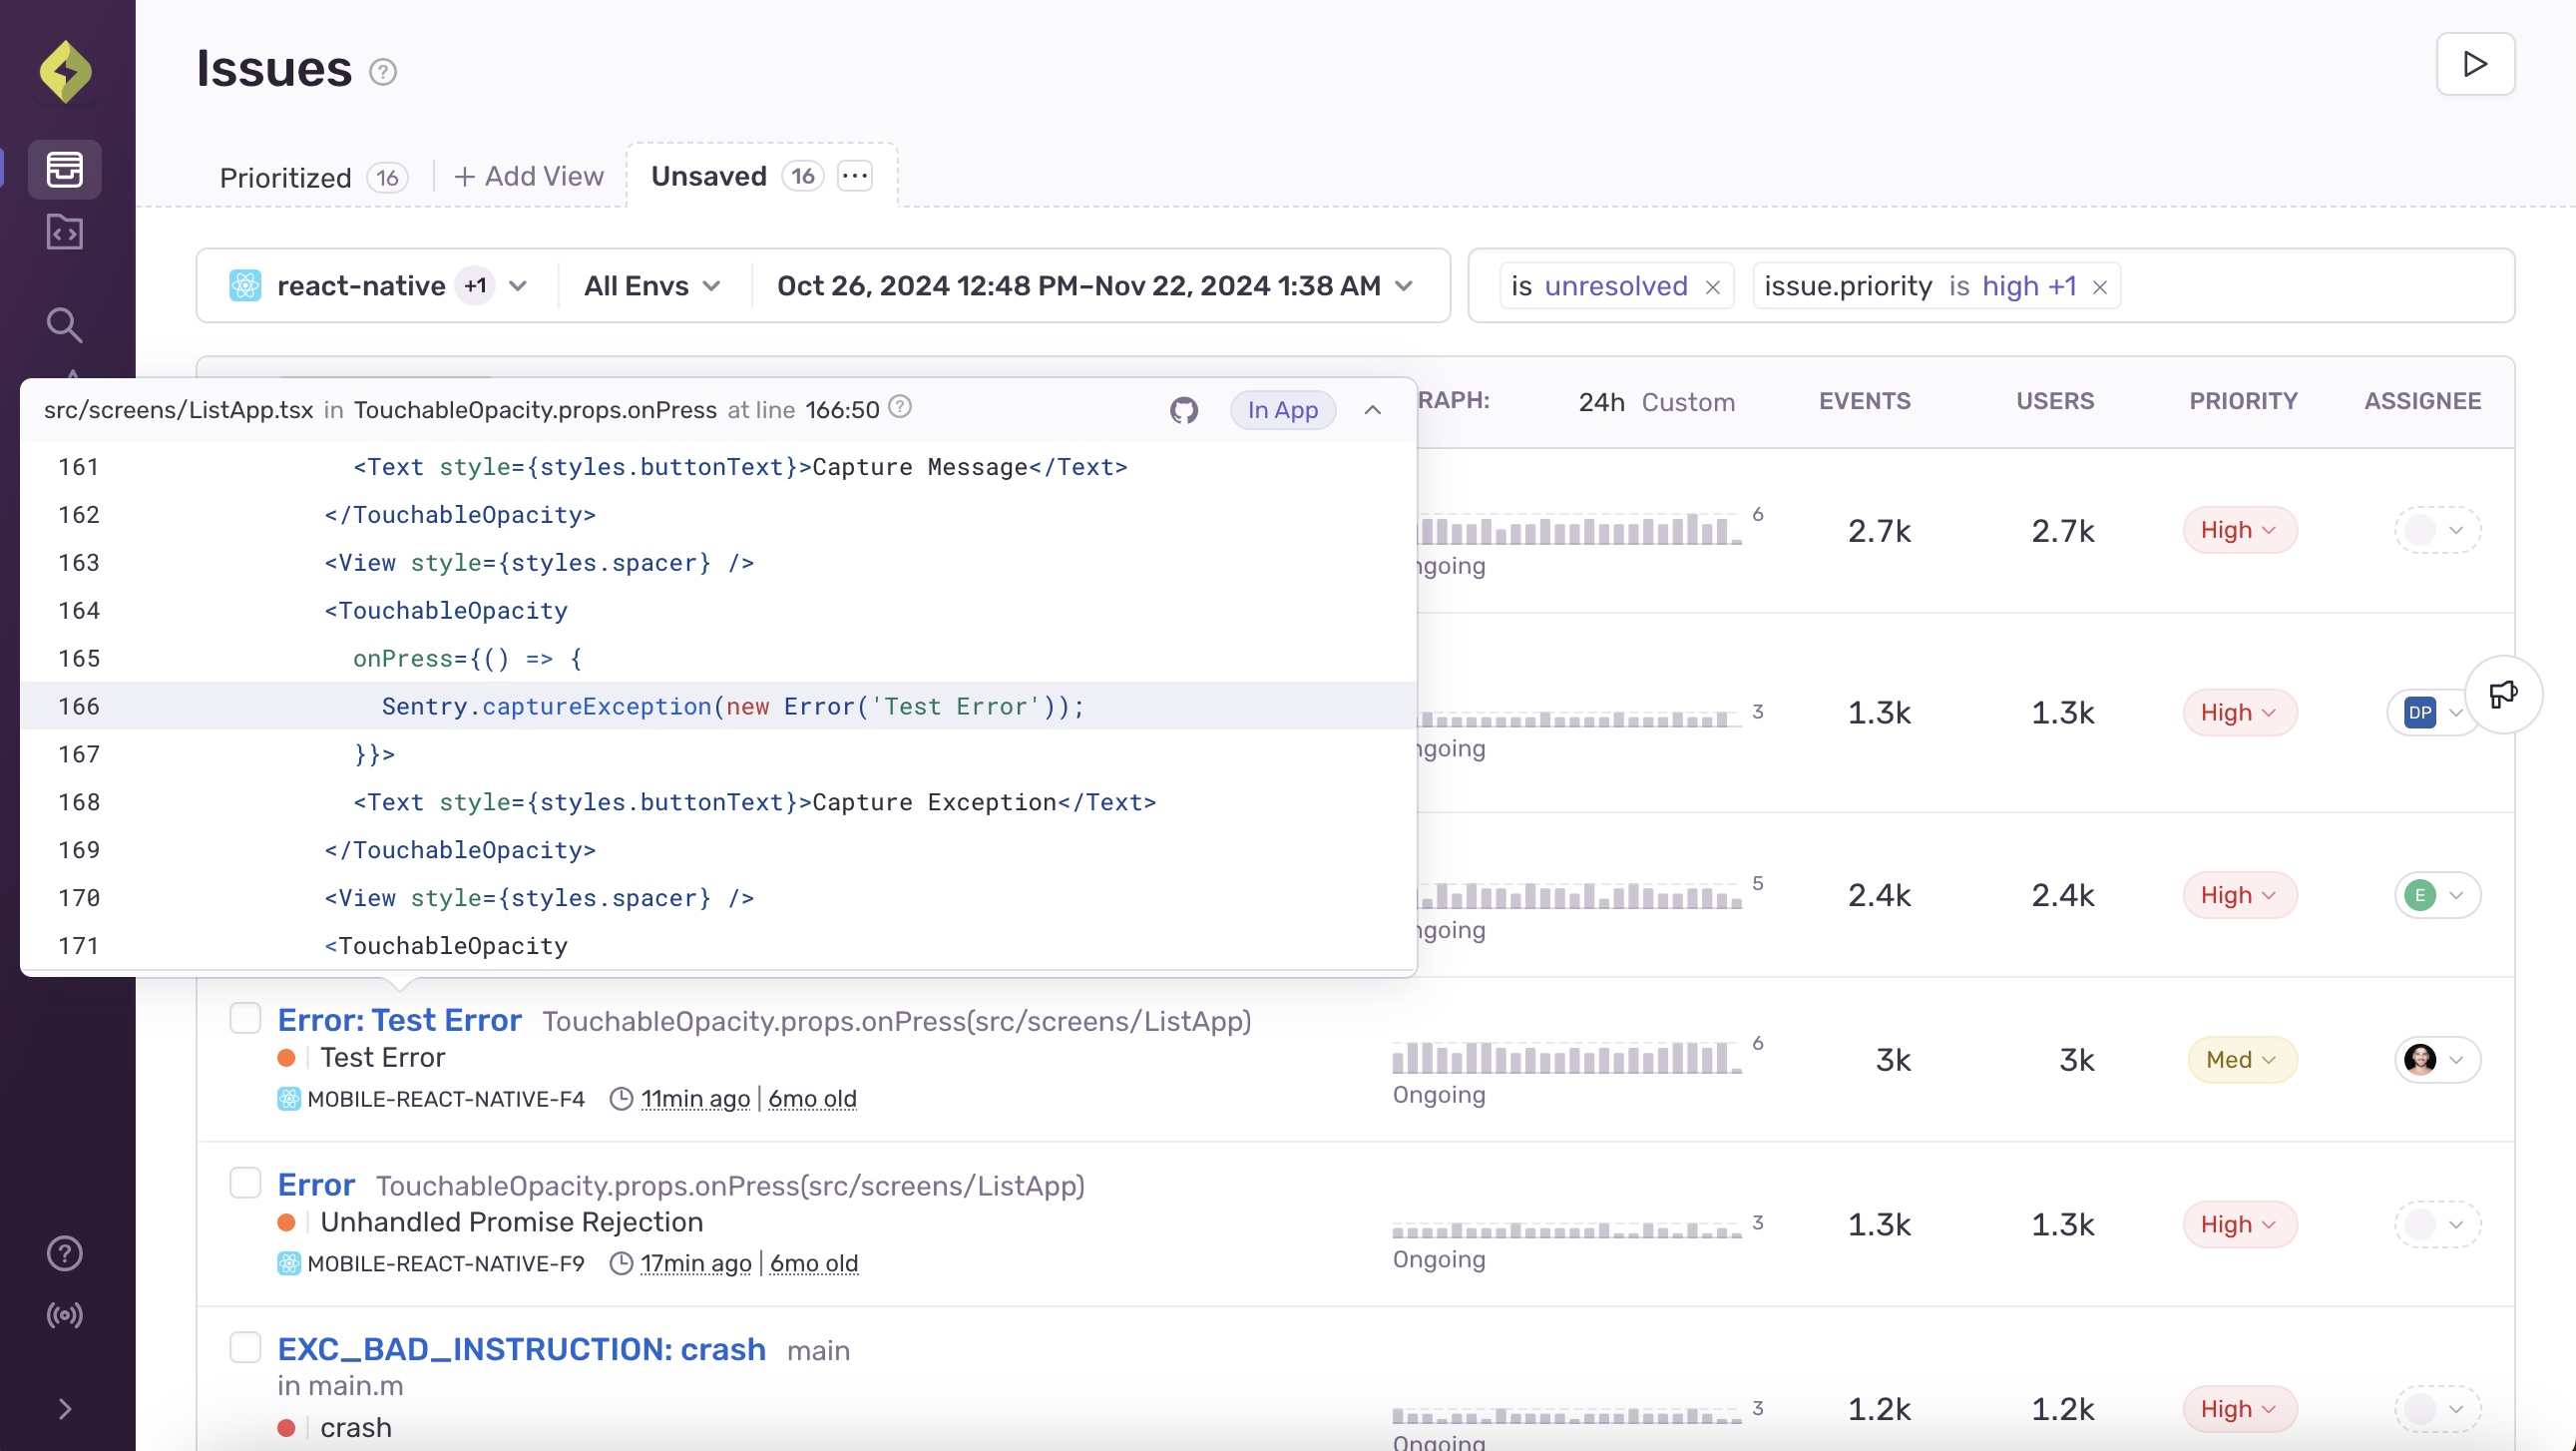Open the Issues inbox sidebar icon
Screen dimensions: 2576x1451
[x=65, y=169]
